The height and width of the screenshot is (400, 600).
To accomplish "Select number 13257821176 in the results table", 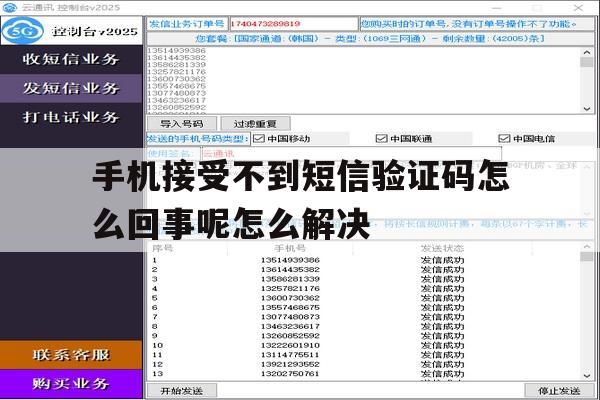I will pos(290,289).
